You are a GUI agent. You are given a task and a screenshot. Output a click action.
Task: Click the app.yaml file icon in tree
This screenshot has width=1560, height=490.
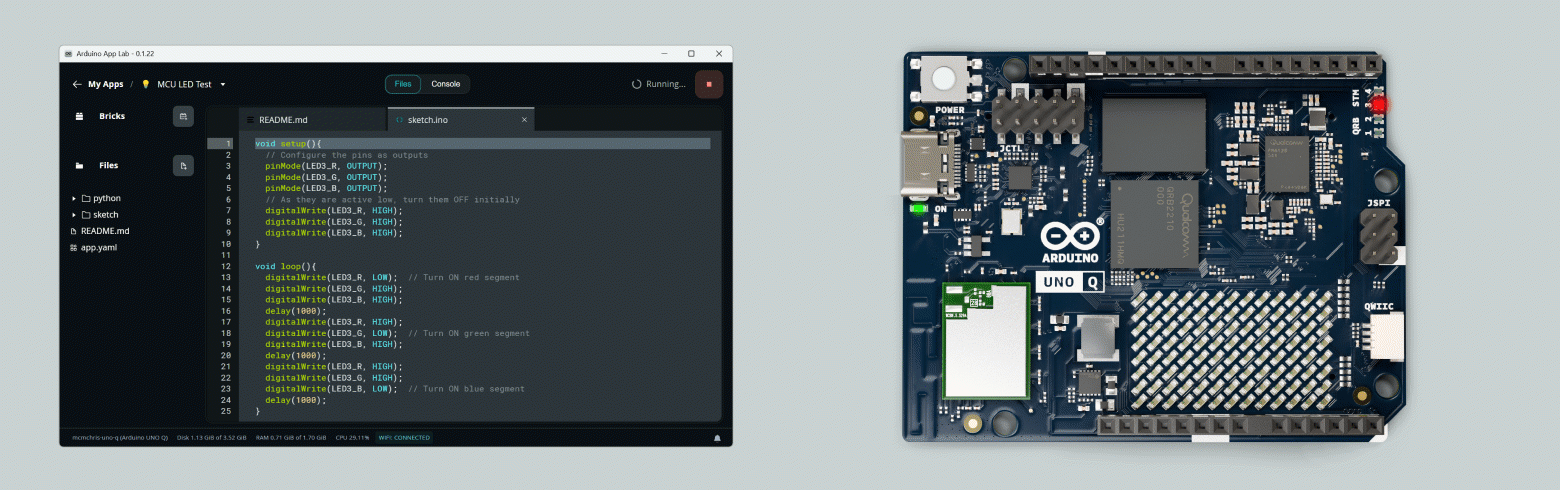[x=73, y=247]
